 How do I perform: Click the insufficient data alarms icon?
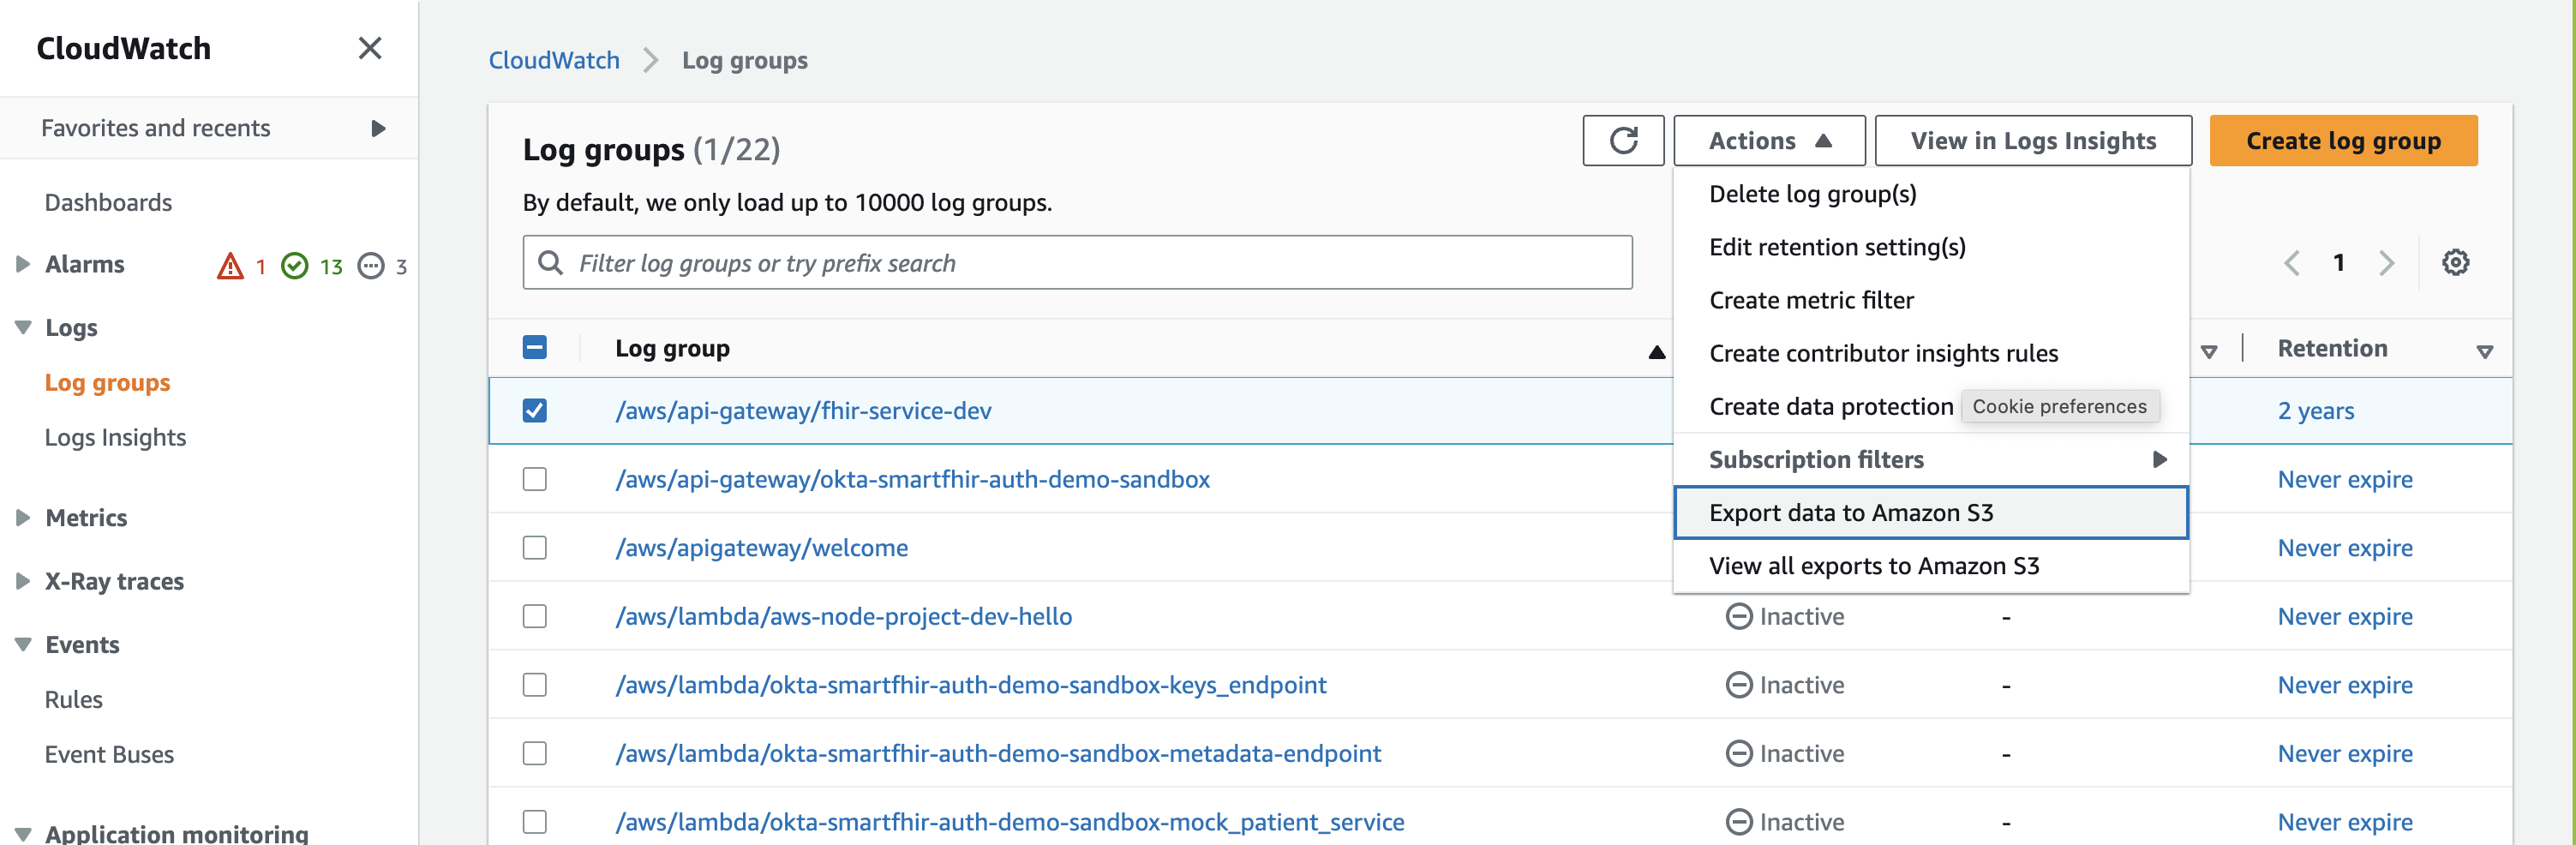371,266
